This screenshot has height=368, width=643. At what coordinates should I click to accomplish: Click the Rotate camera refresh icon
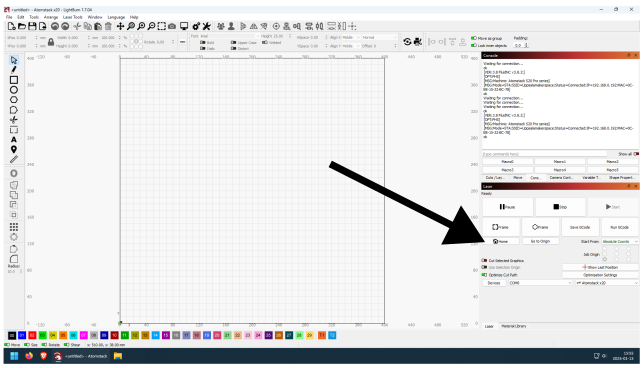tap(407, 41)
